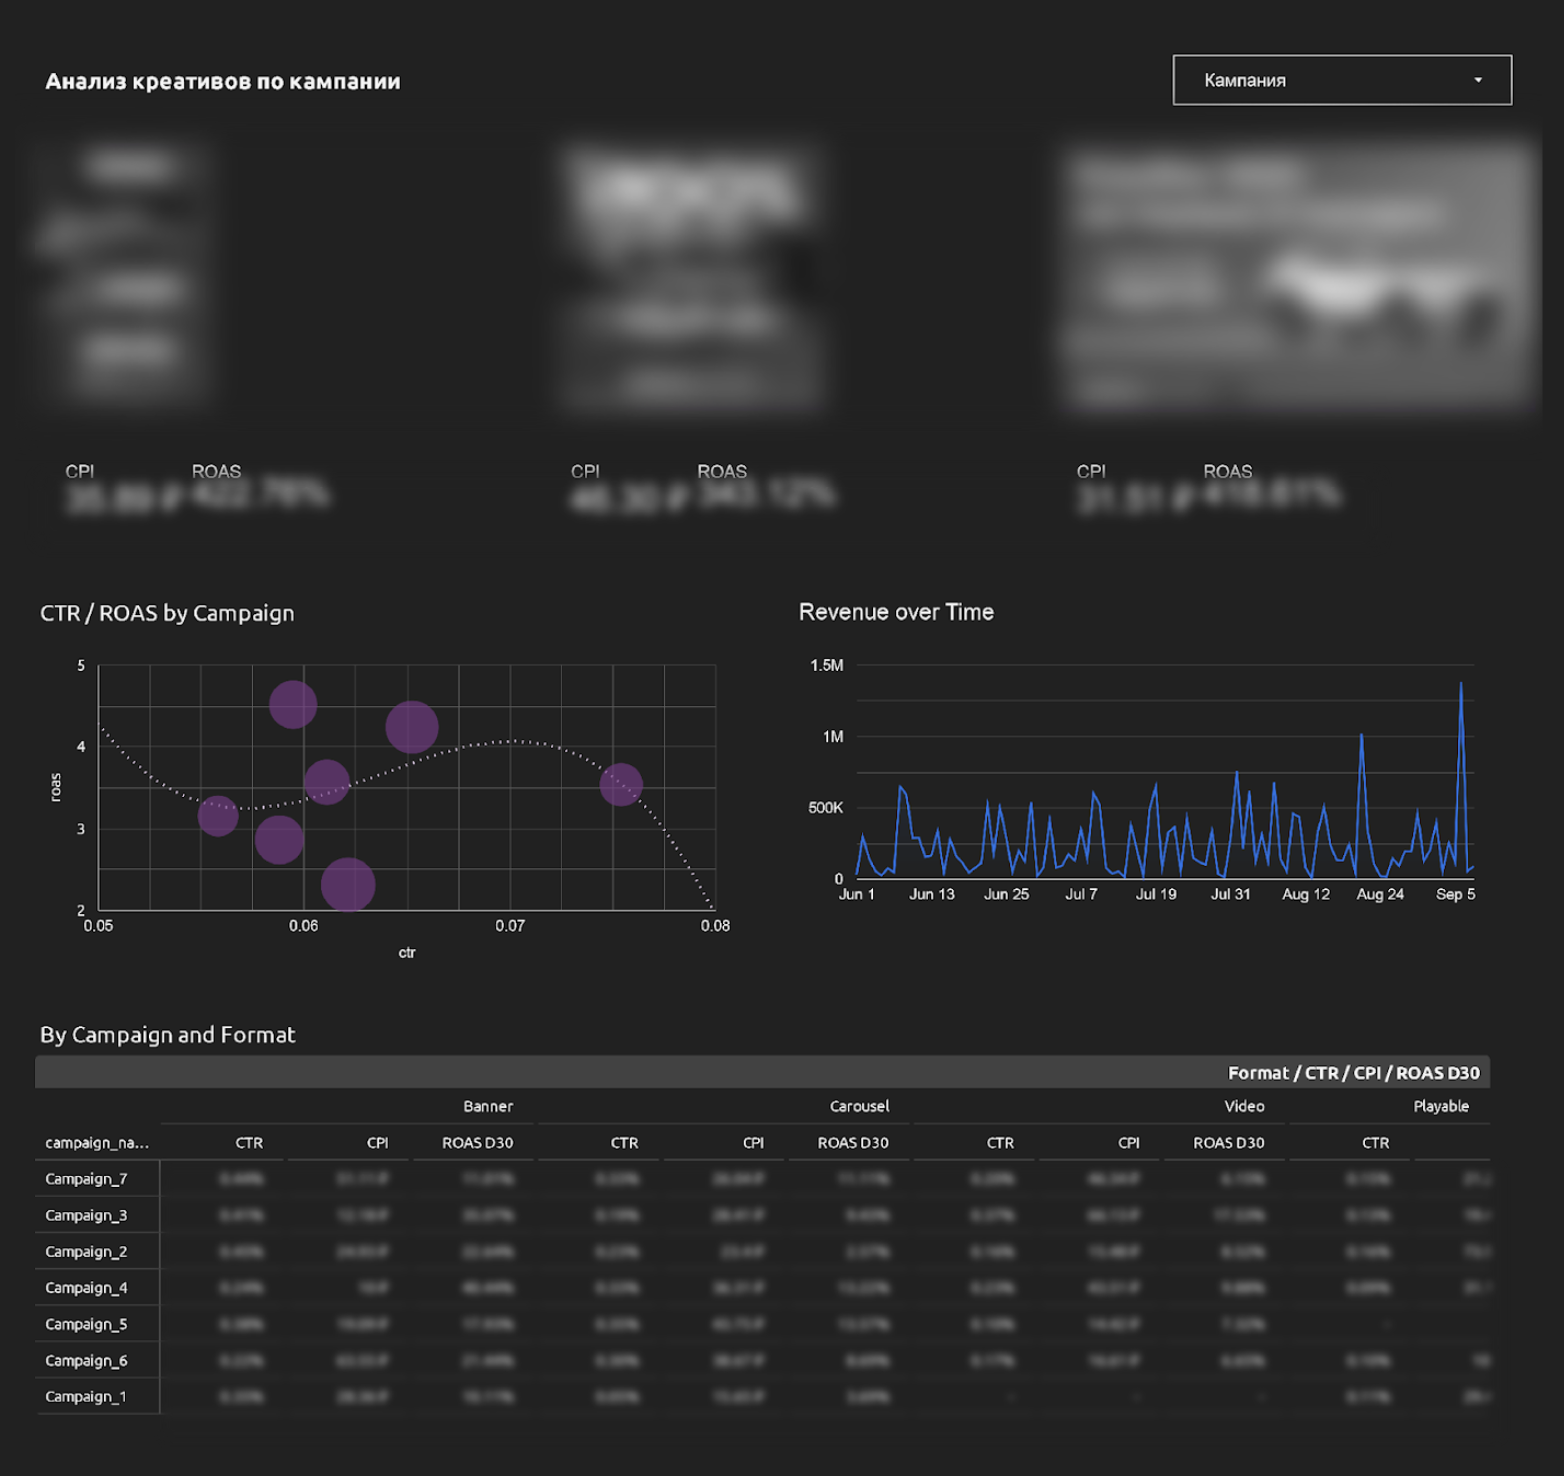
Task: Click the Campaign_7 row label
Action: point(86,1179)
